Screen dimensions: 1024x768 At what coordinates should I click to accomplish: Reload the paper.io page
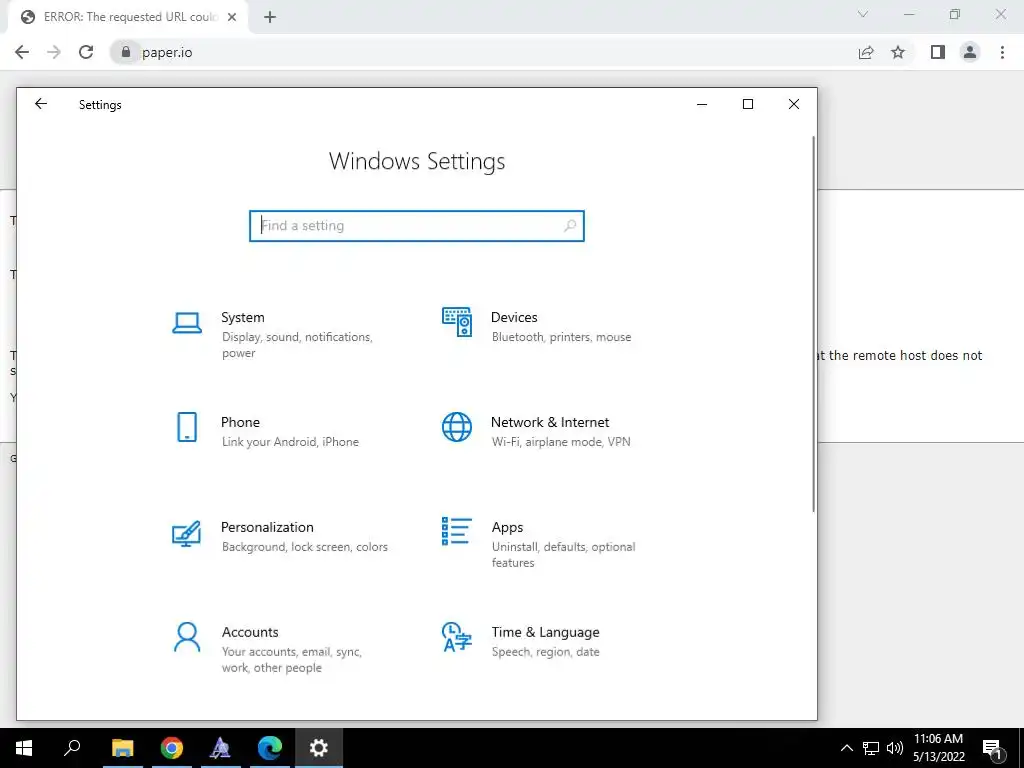coord(86,52)
